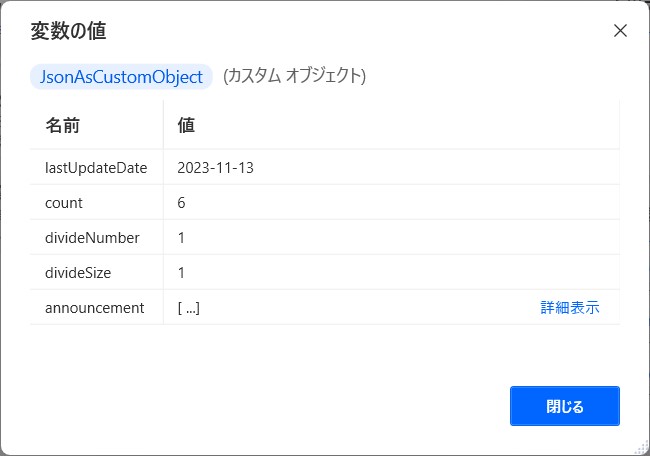650x456 pixels.
Task: Click the 値 column header
Action: [x=186, y=125]
